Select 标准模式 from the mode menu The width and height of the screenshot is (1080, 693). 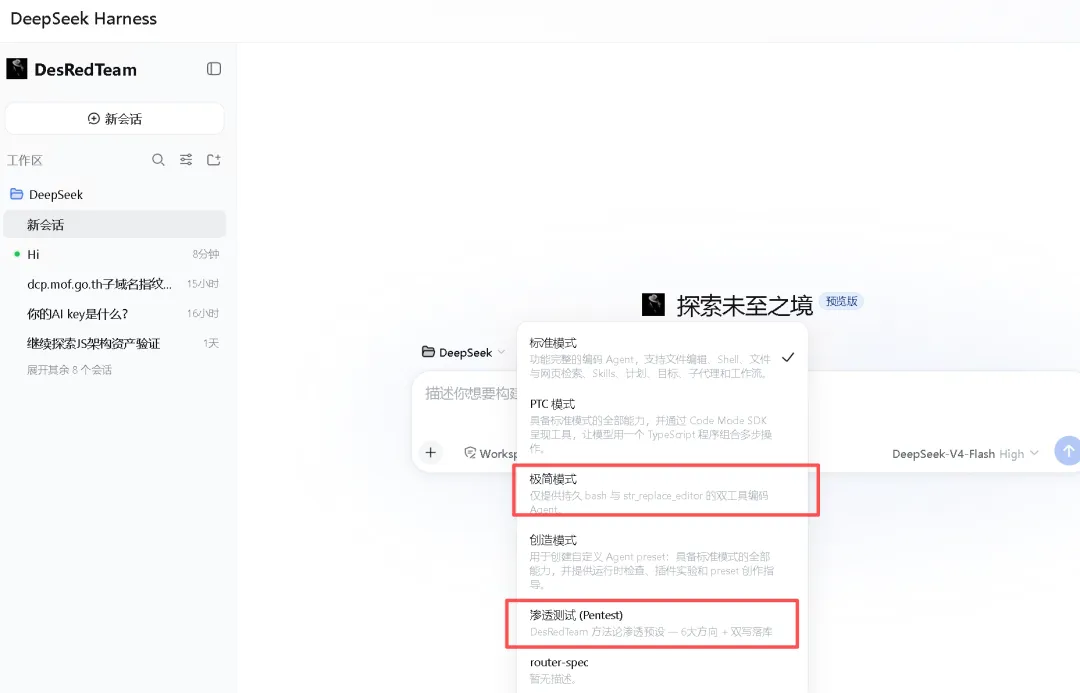point(662,358)
